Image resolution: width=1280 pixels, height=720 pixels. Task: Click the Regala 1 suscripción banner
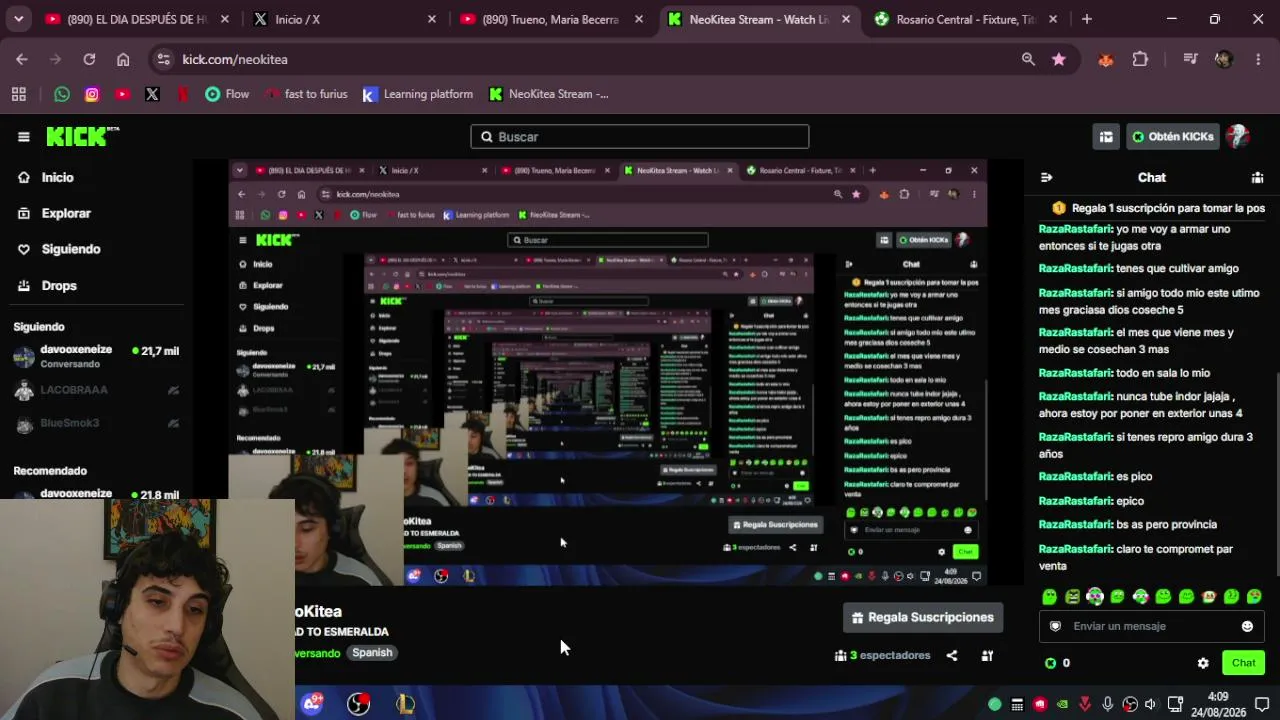[x=1158, y=208]
